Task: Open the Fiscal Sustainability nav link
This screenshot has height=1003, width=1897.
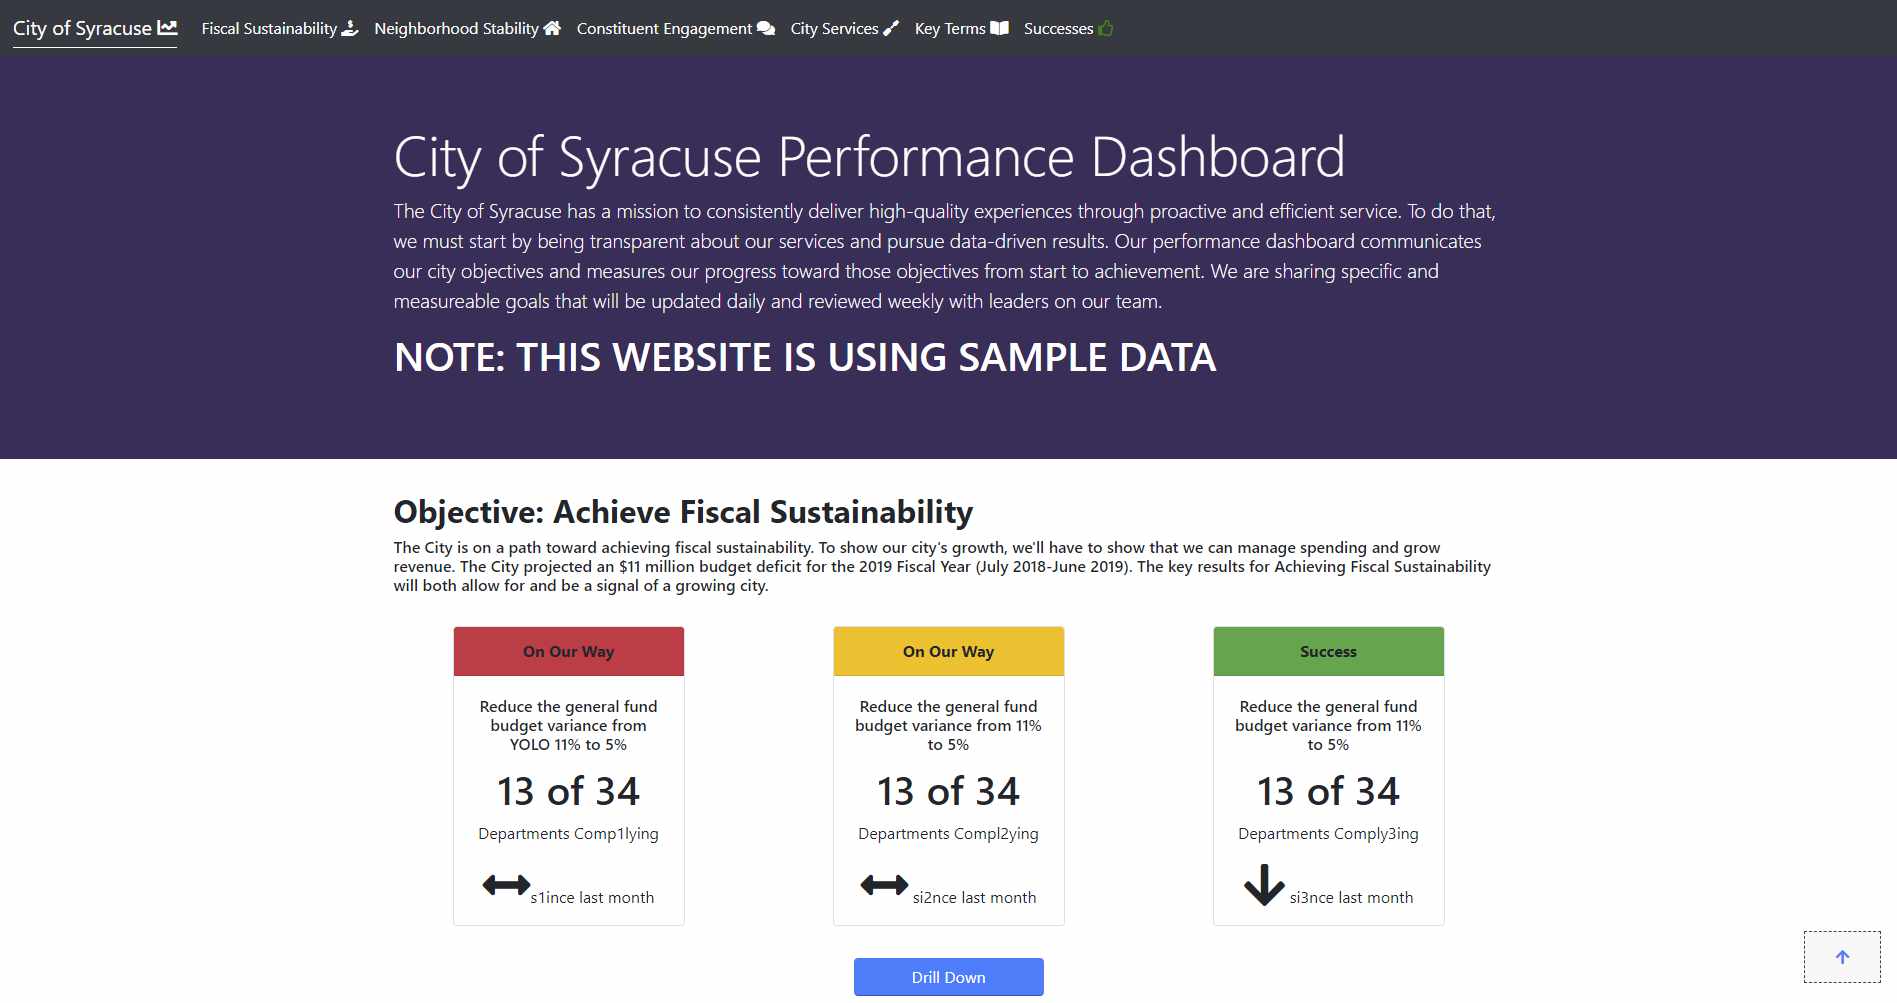Action: [269, 28]
